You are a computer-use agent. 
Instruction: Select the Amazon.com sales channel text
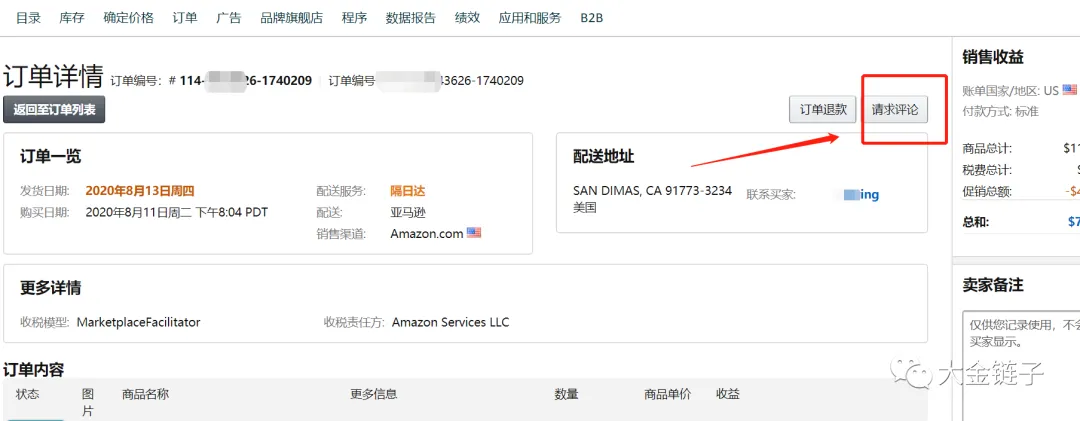[x=426, y=234]
